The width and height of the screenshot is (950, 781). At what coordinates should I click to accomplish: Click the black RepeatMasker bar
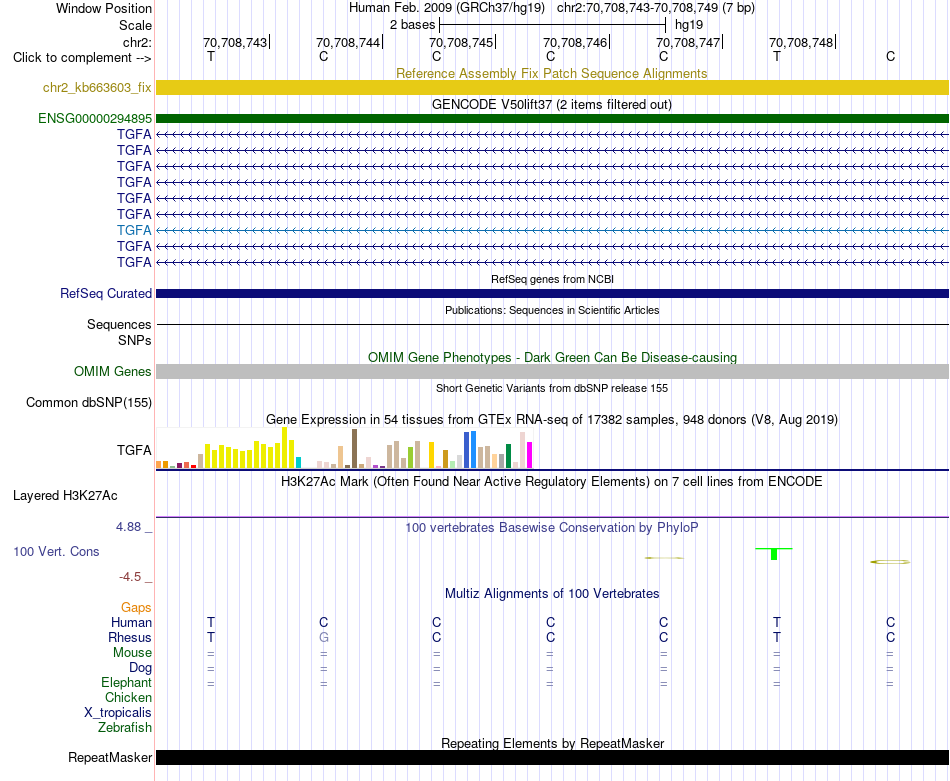(552, 757)
